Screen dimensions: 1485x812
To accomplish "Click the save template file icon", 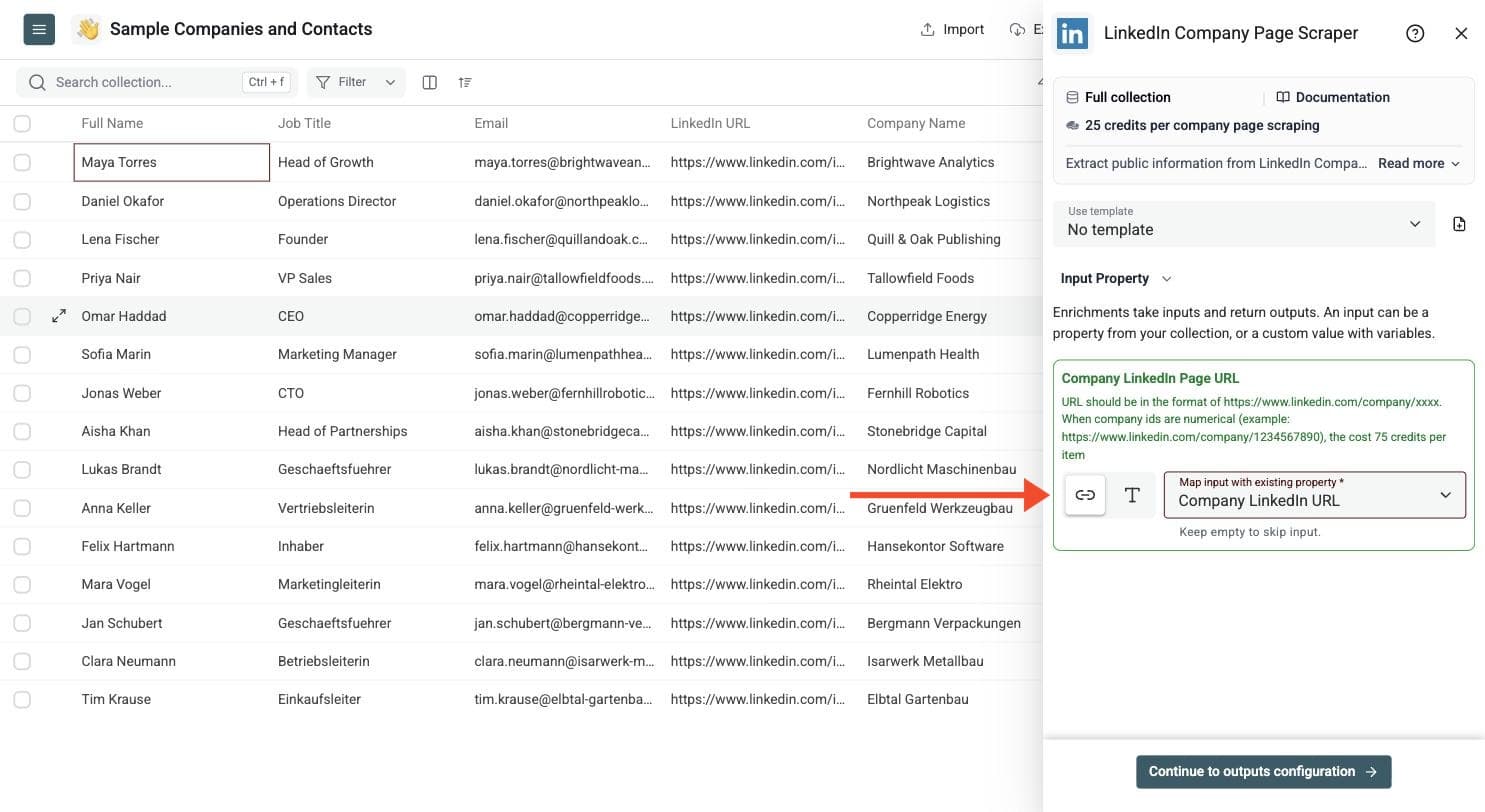I will point(1459,224).
